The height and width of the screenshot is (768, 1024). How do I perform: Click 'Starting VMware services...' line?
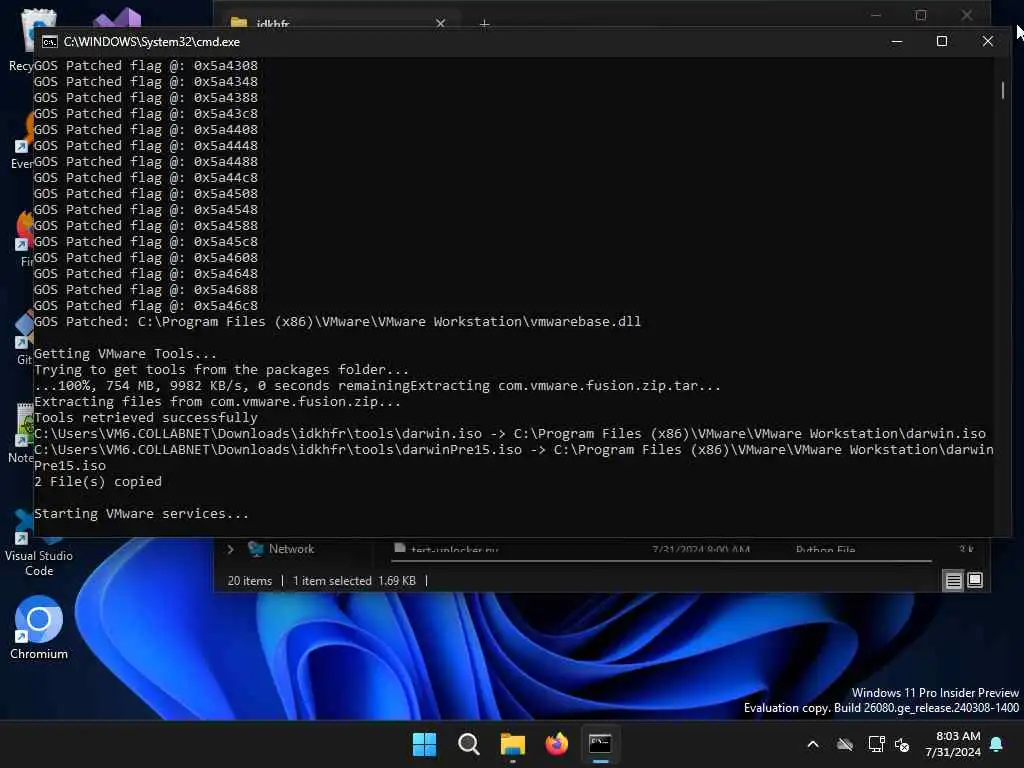[141, 514]
